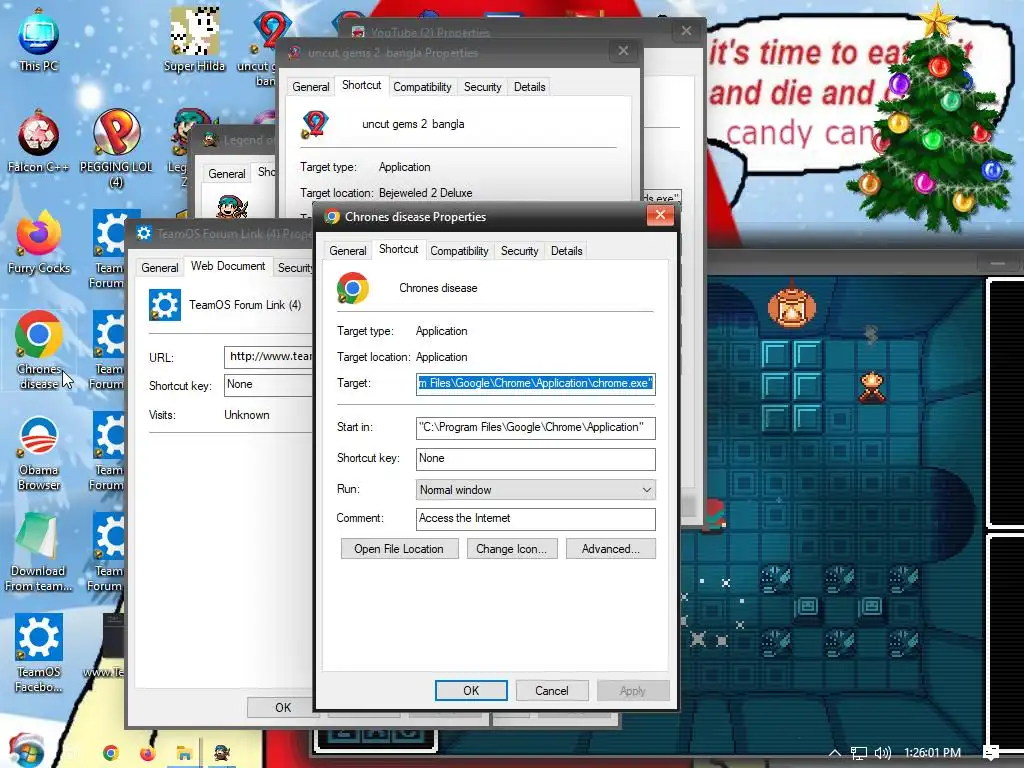
Task: Click the gear icon in TeamOS Forum Link properties
Action: point(164,304)
